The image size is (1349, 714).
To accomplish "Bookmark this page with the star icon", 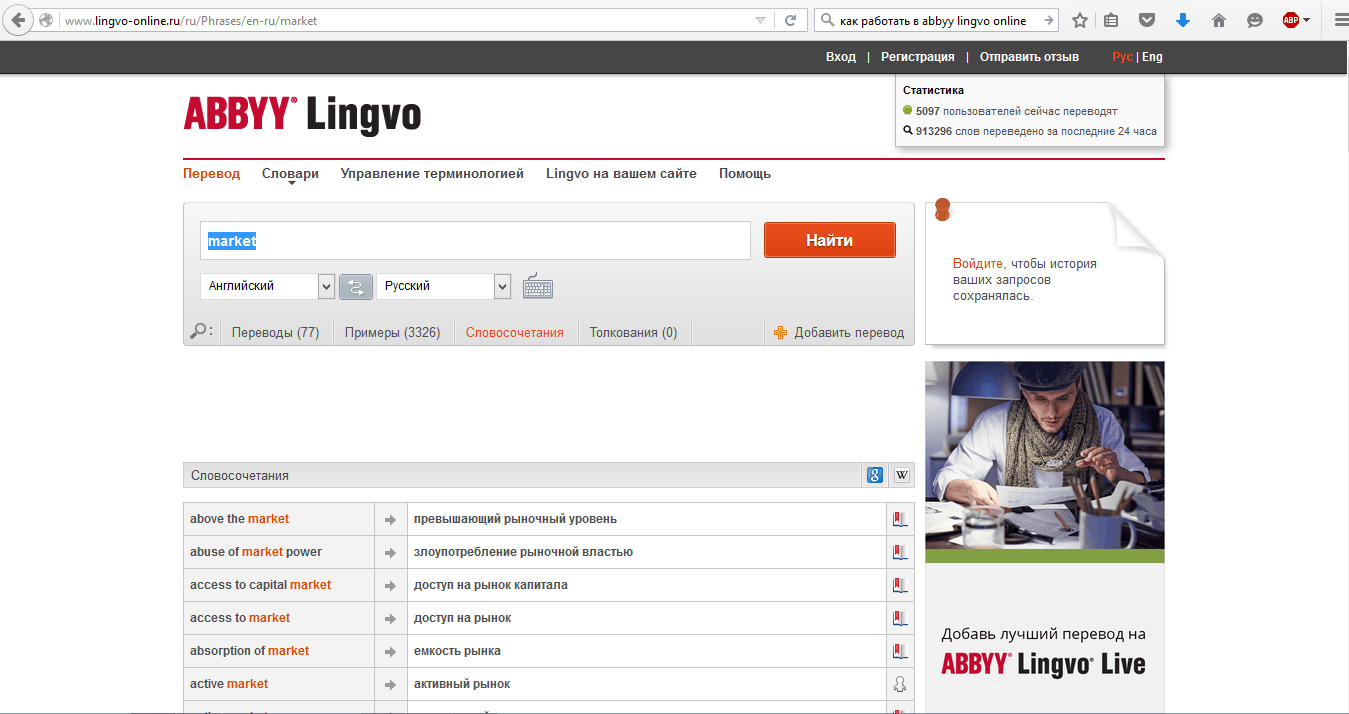I will point(1080,20).
